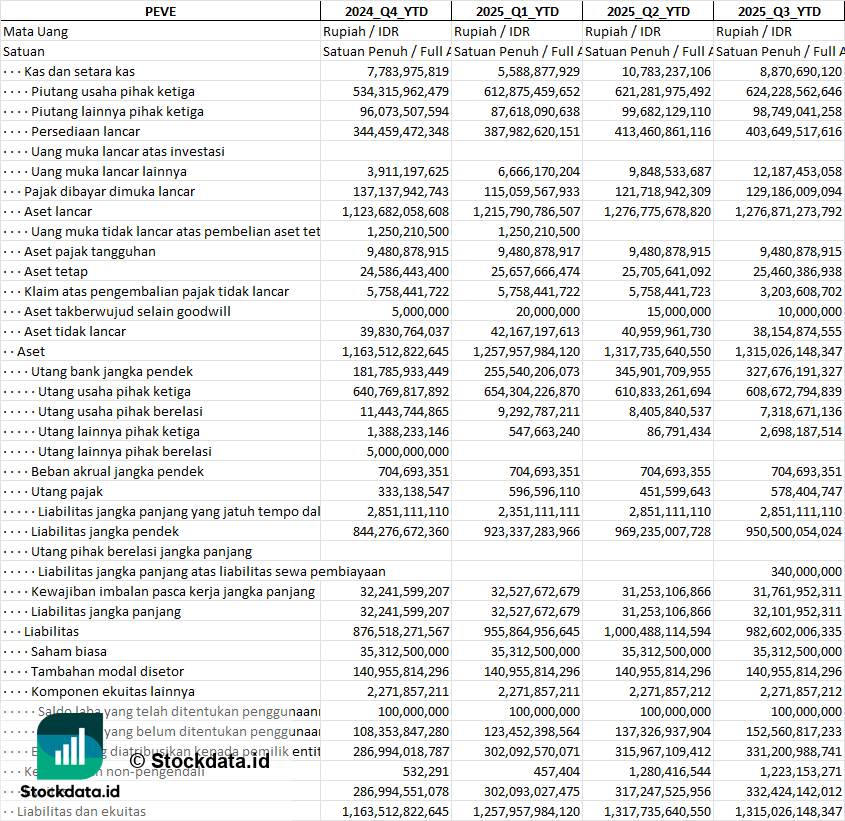The height and width of the screenshot is (821, 845).
Task: Click Pajak dibayar dimuka lancar label
Action: 109,191
